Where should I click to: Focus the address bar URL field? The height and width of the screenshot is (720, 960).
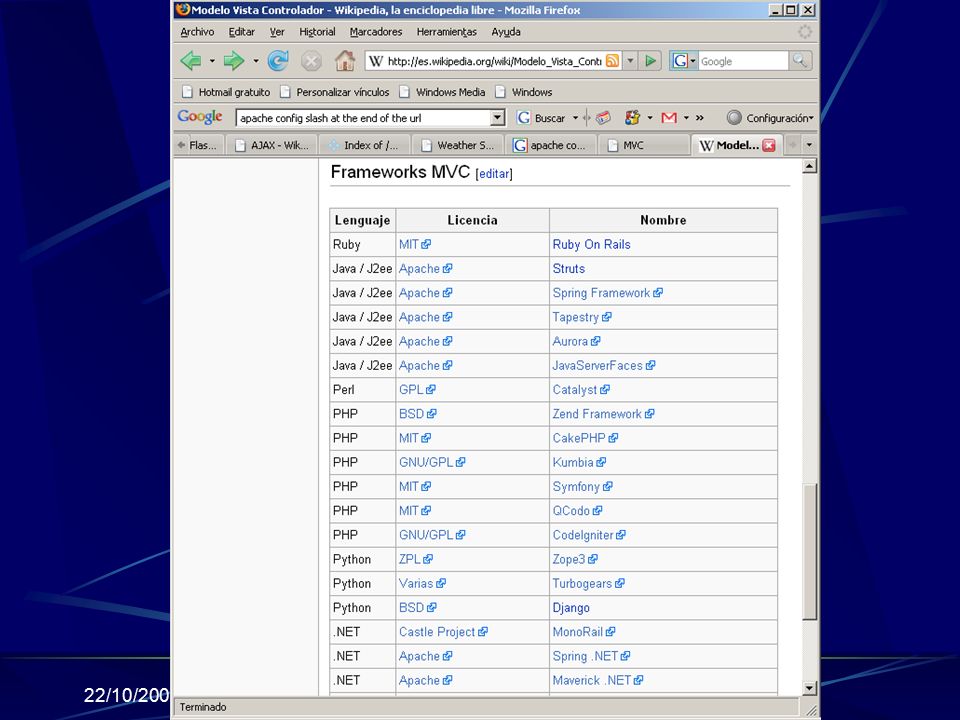(x=495, y=61)
